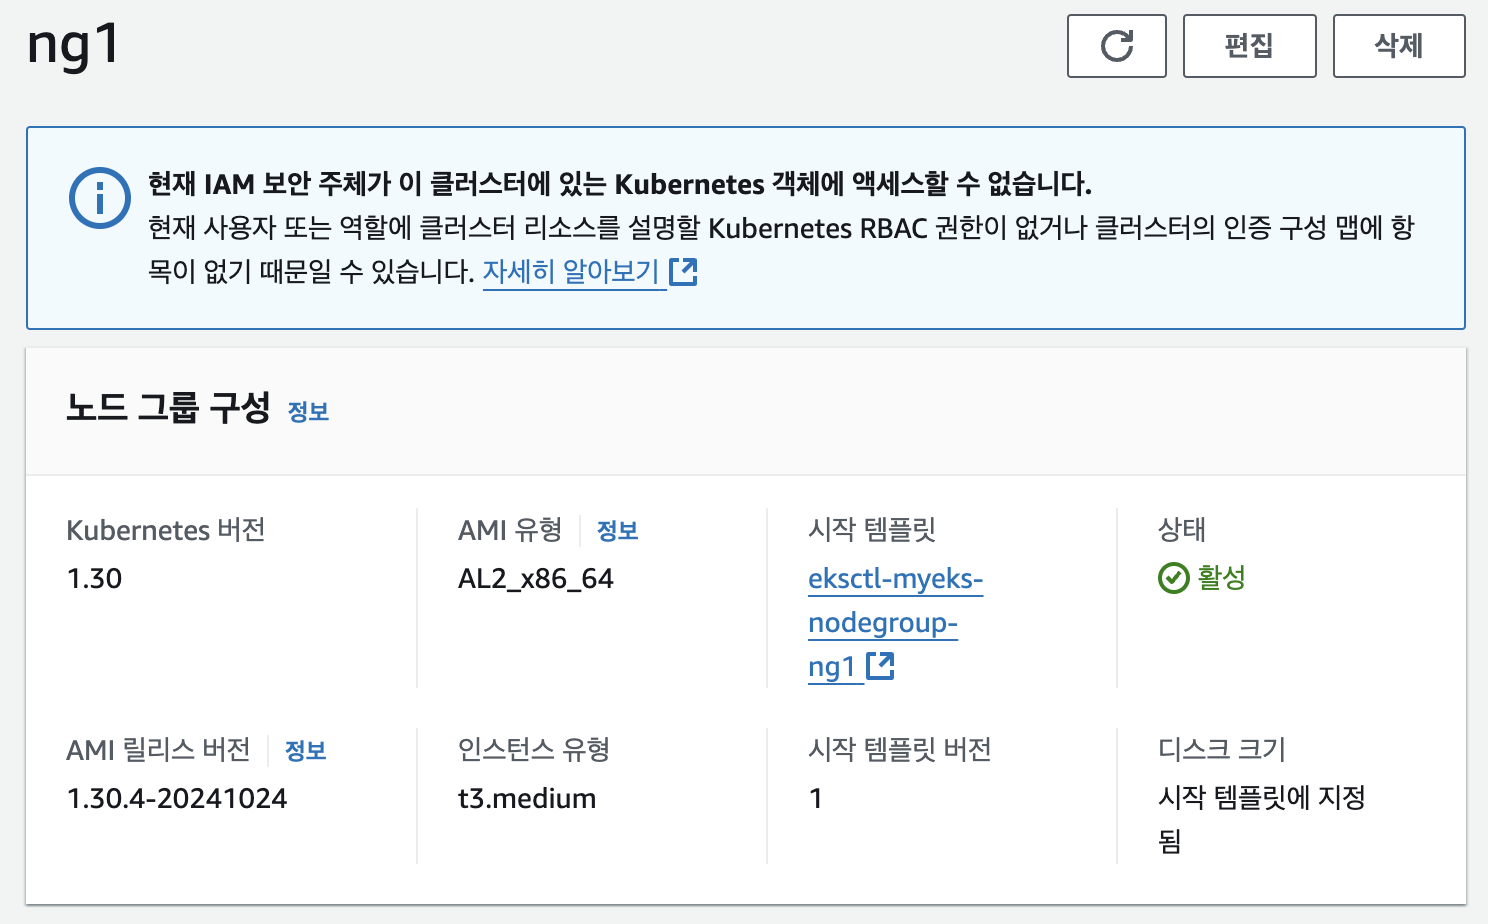Open the eksctl-myeks-nodegroup-ng1 launch template link
Viewport: 1488px width, 924px height.
[x=894, y=579]
